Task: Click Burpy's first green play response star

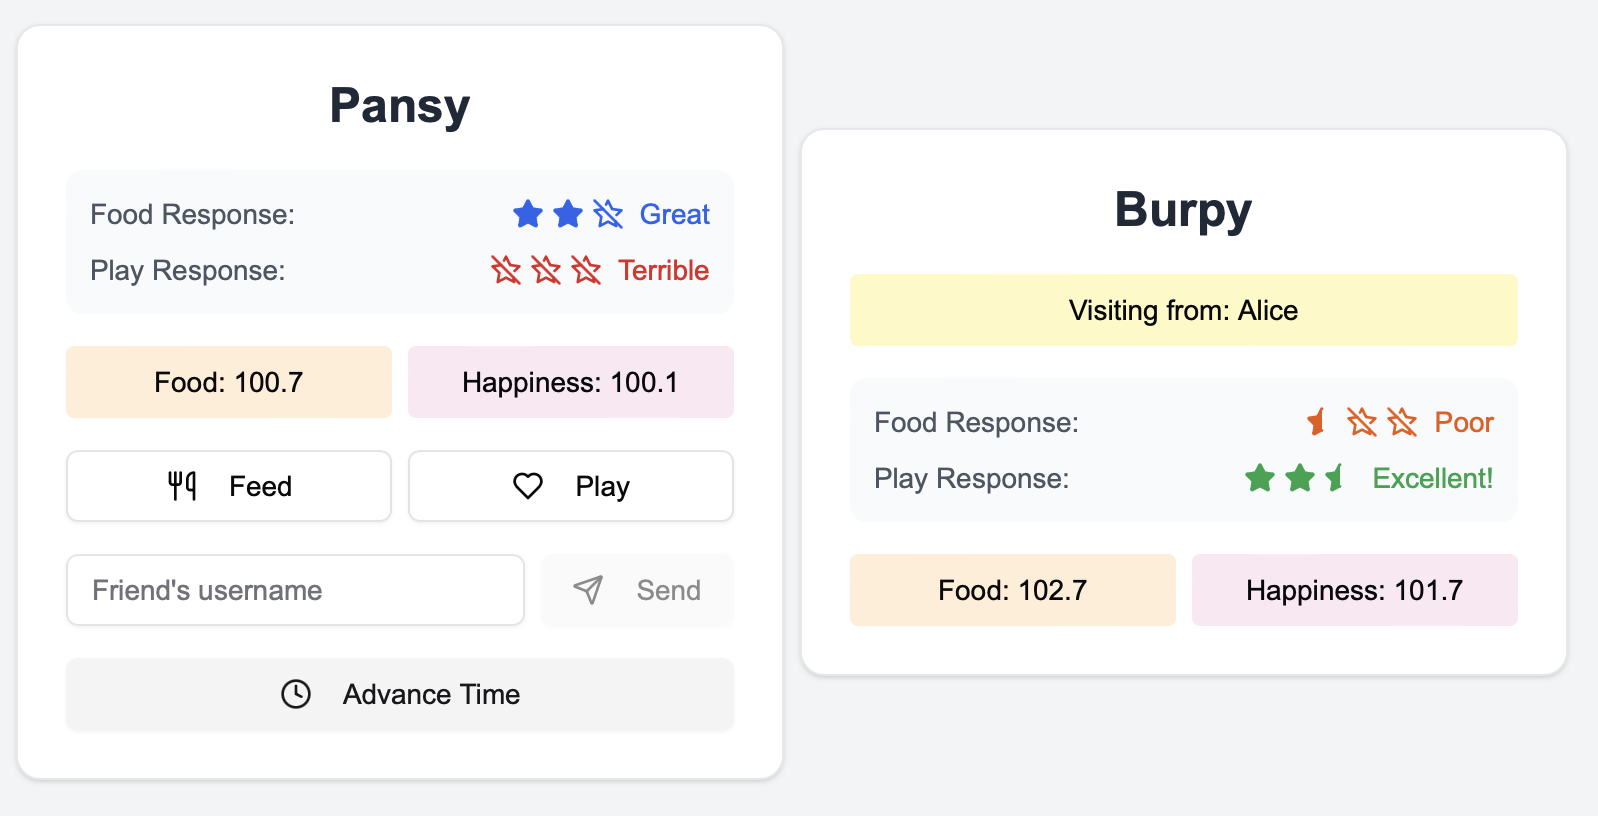Action: click(x=1260, y=478)
